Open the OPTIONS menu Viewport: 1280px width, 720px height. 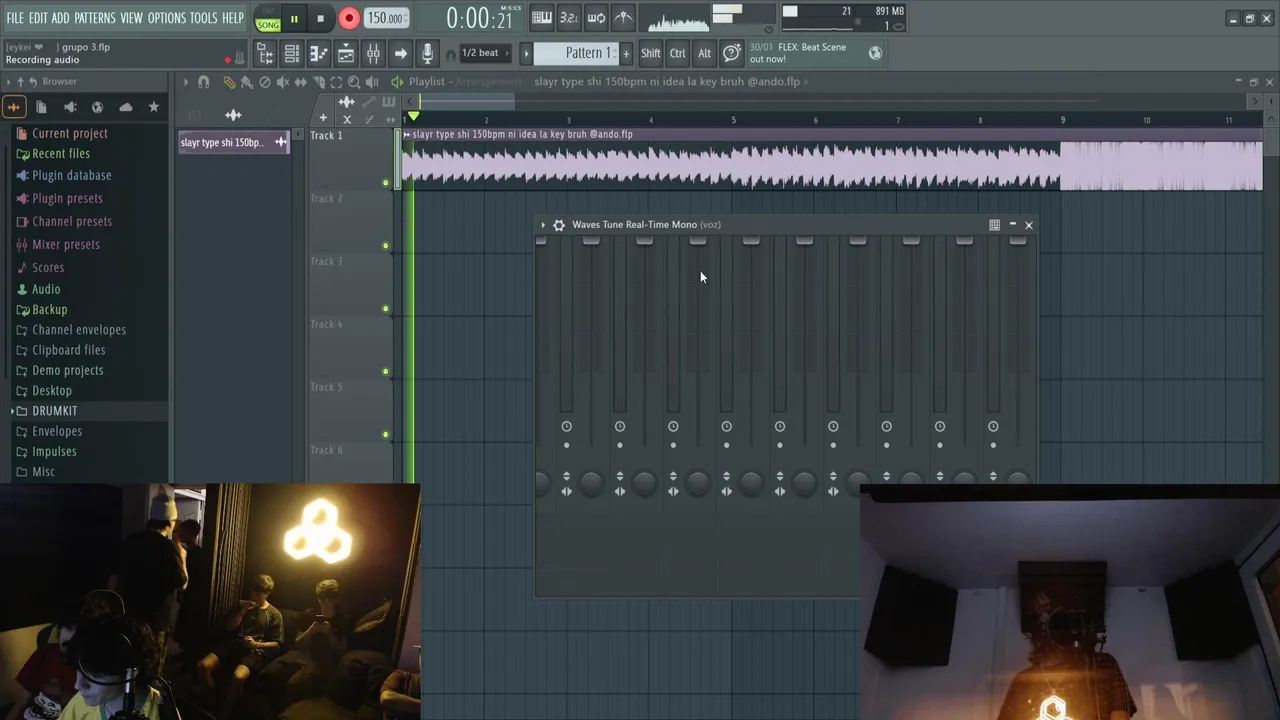[166, 18]
